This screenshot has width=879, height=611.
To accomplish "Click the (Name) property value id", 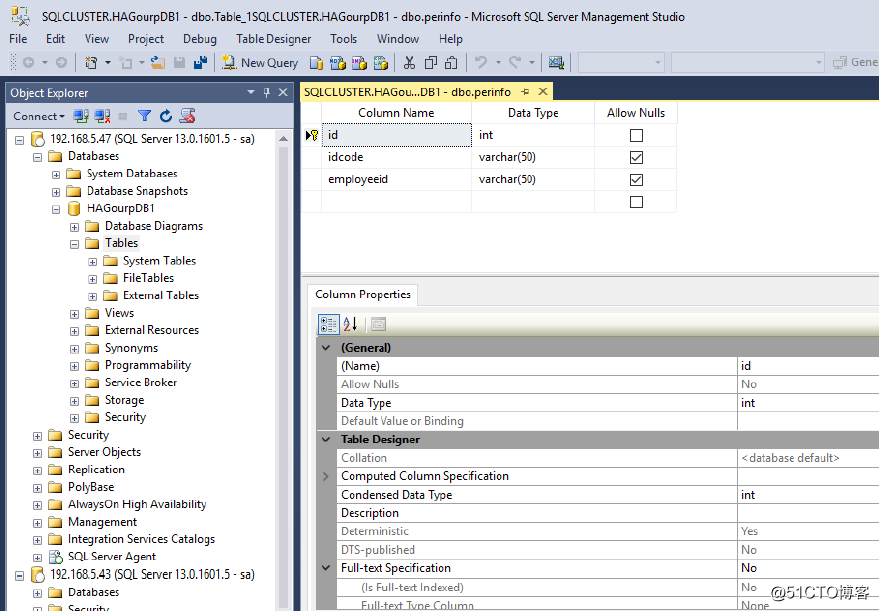I will coord(808,366).
